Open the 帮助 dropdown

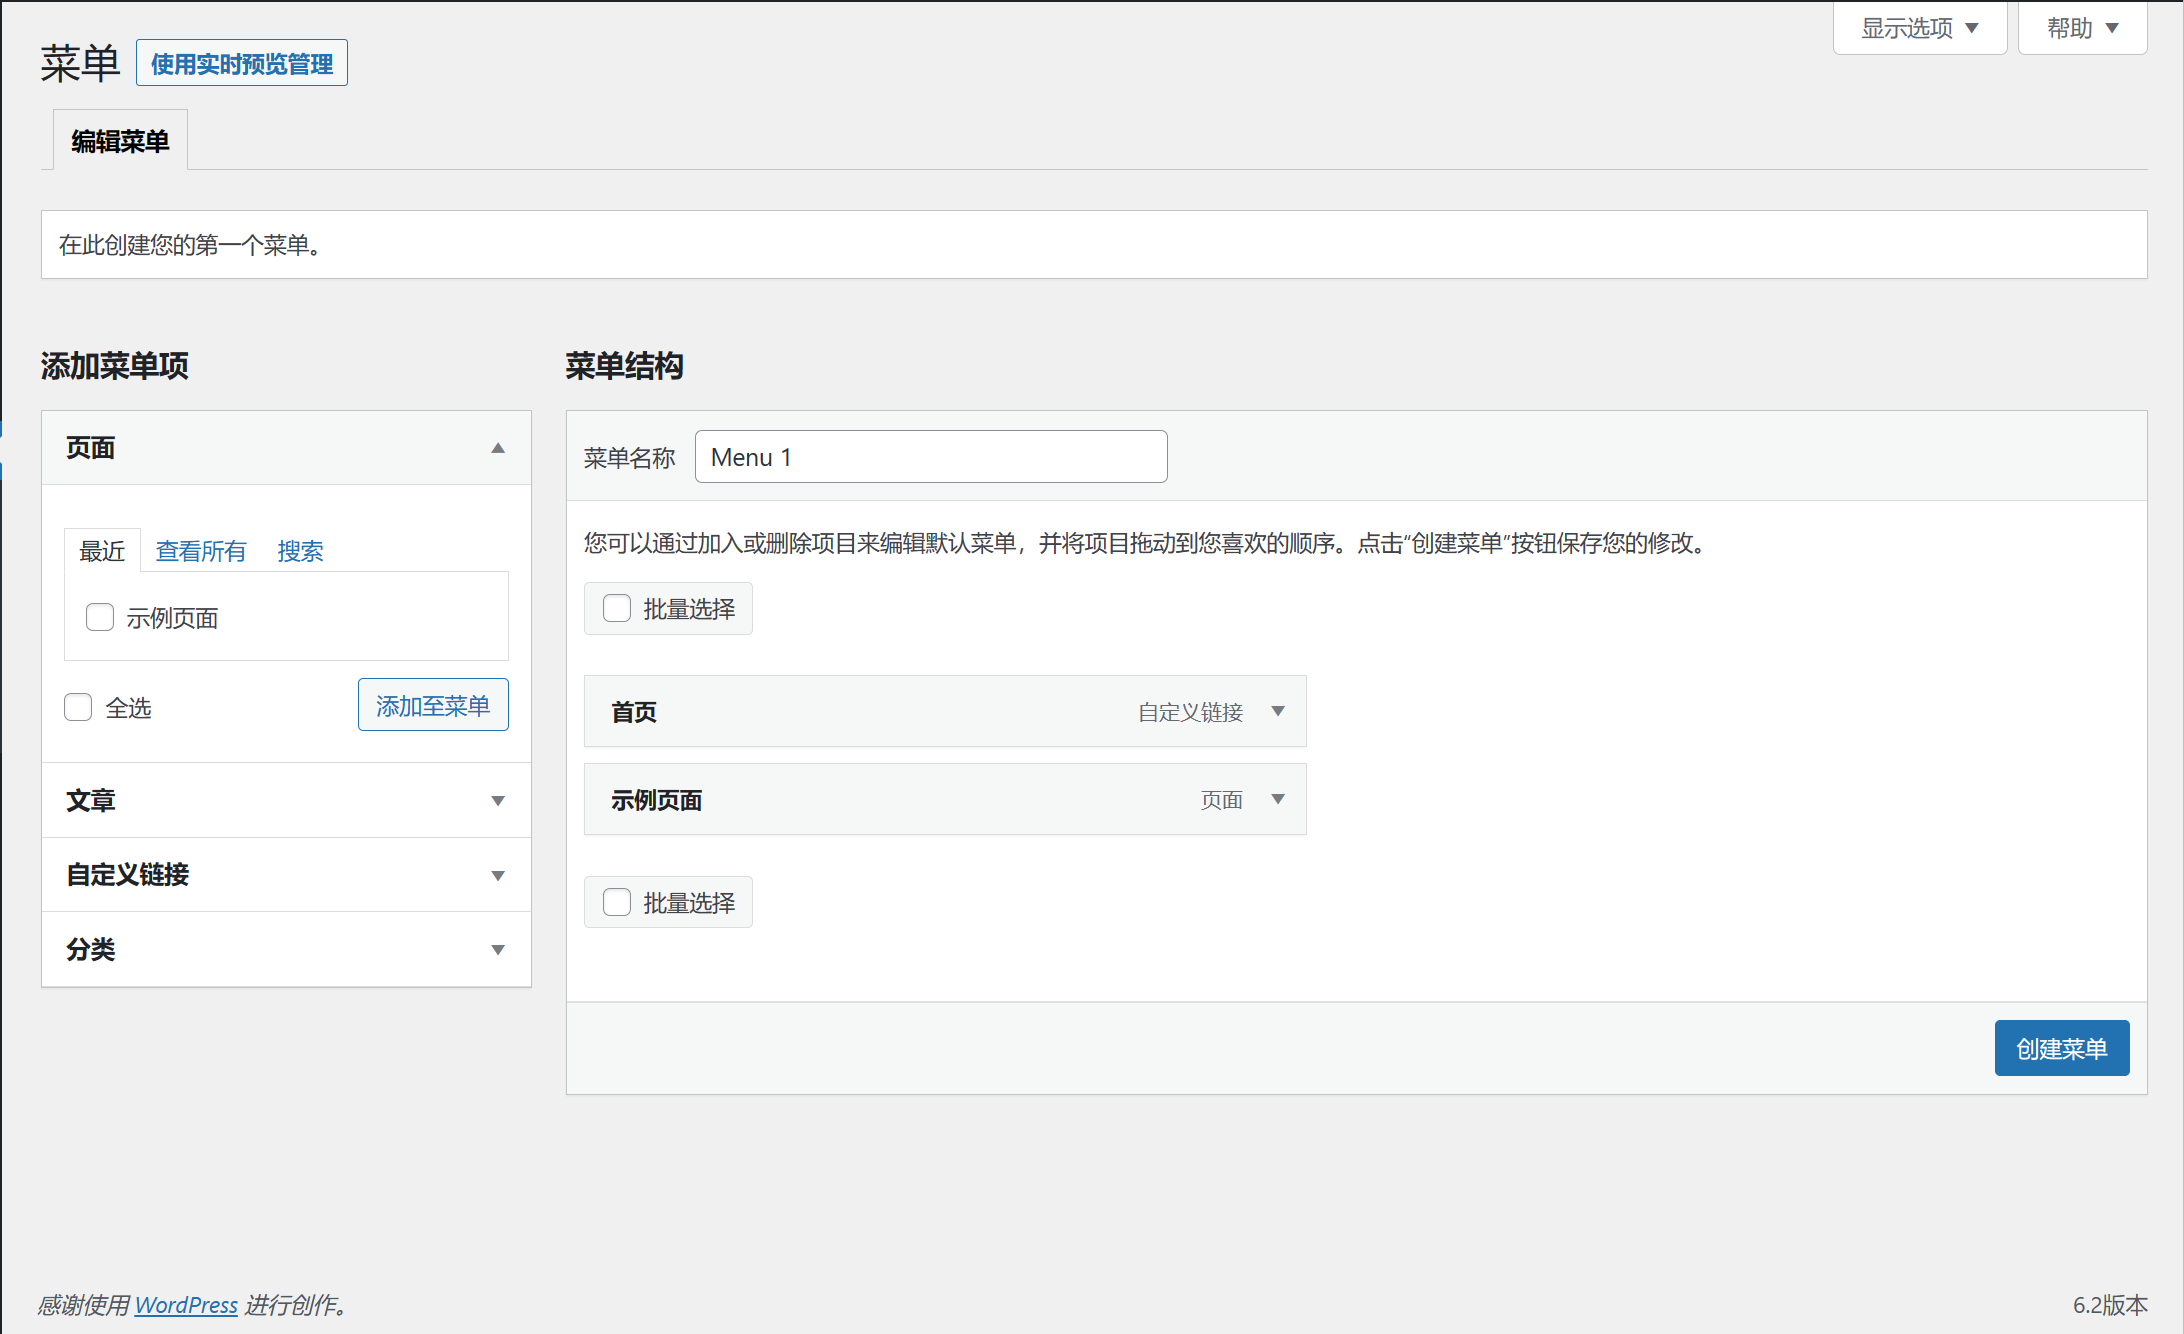(2082, 28)
